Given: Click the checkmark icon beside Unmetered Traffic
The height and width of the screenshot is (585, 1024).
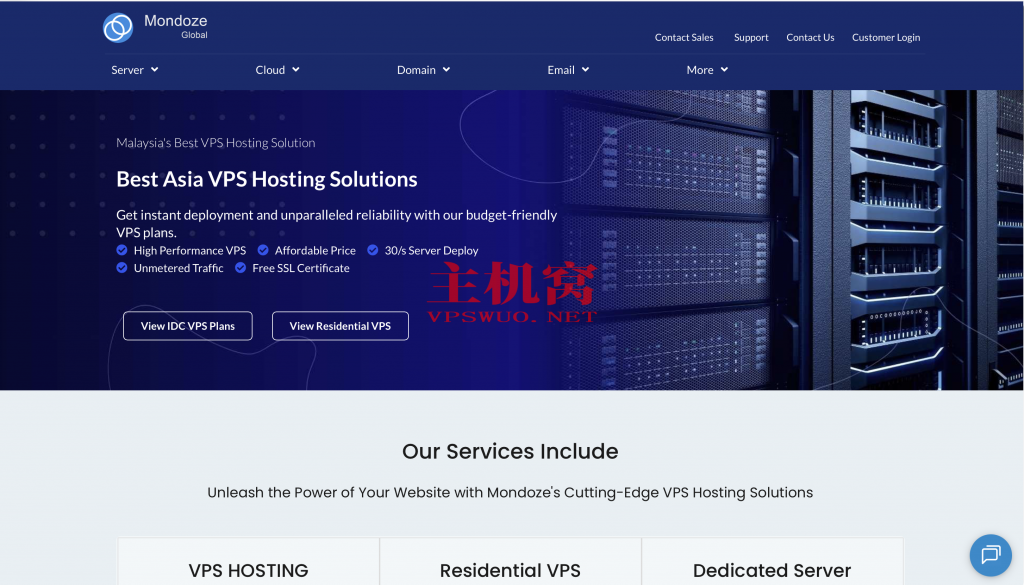Looking at the screenshot, I should point(123,268).
